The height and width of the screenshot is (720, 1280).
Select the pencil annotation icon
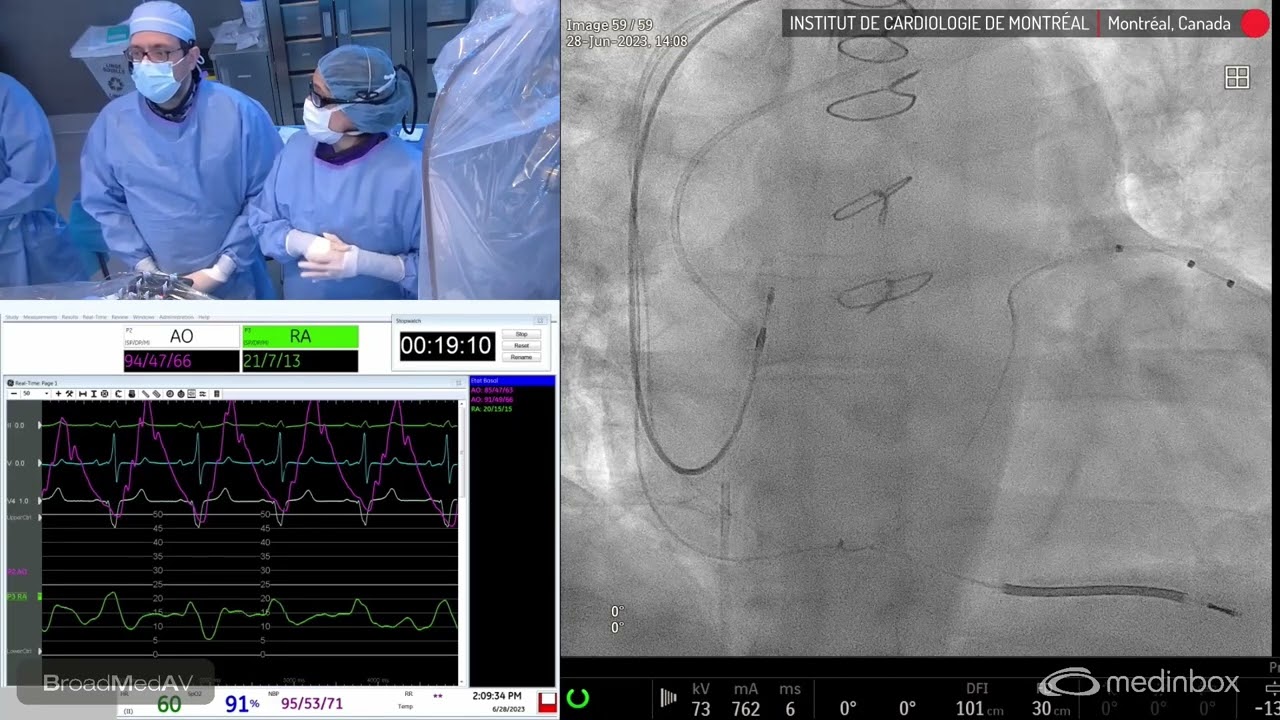[x=146, y=394]
